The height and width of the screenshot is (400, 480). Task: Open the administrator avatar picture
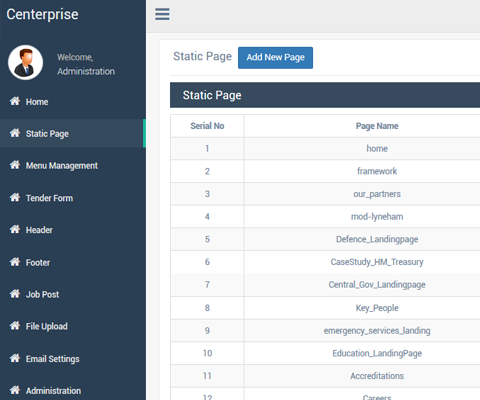pos(25,62)
